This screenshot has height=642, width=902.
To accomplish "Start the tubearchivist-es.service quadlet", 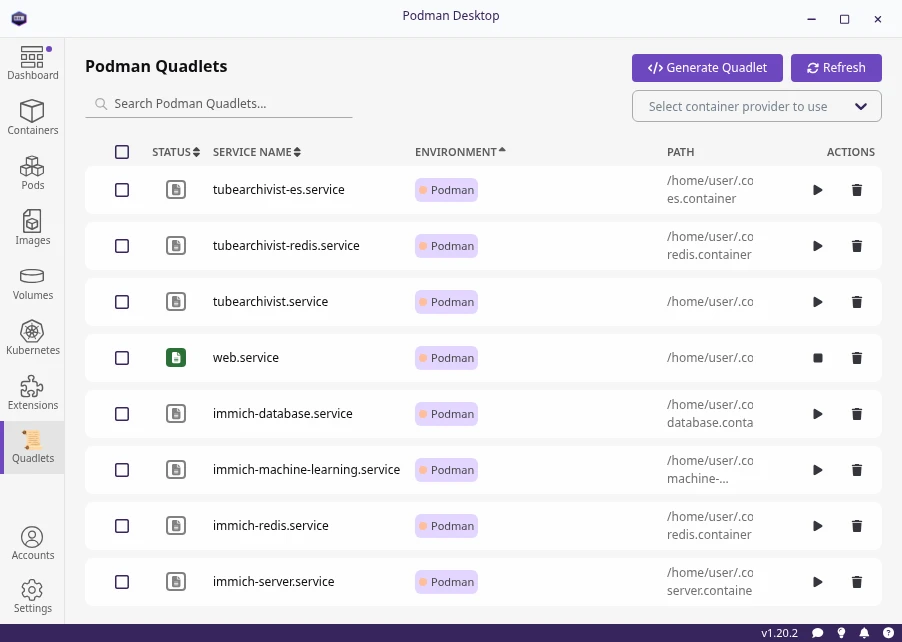I will click(x=818, y=190).
